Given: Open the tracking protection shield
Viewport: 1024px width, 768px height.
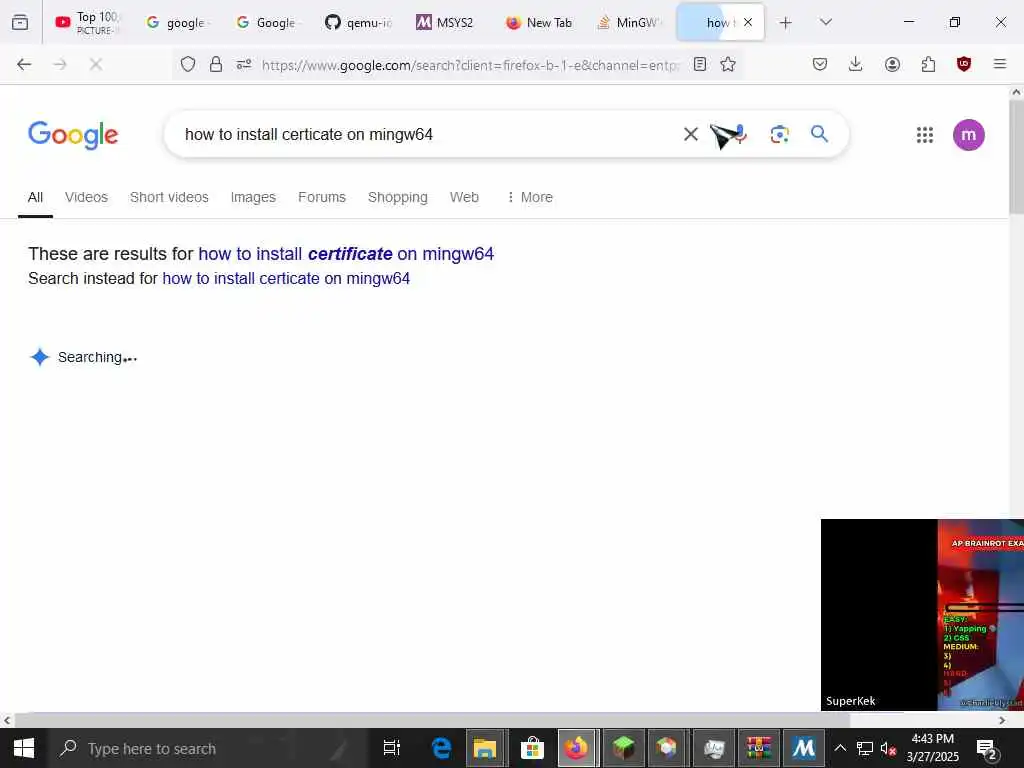Looking at the screenshot, I should click(x=188, y=64).
